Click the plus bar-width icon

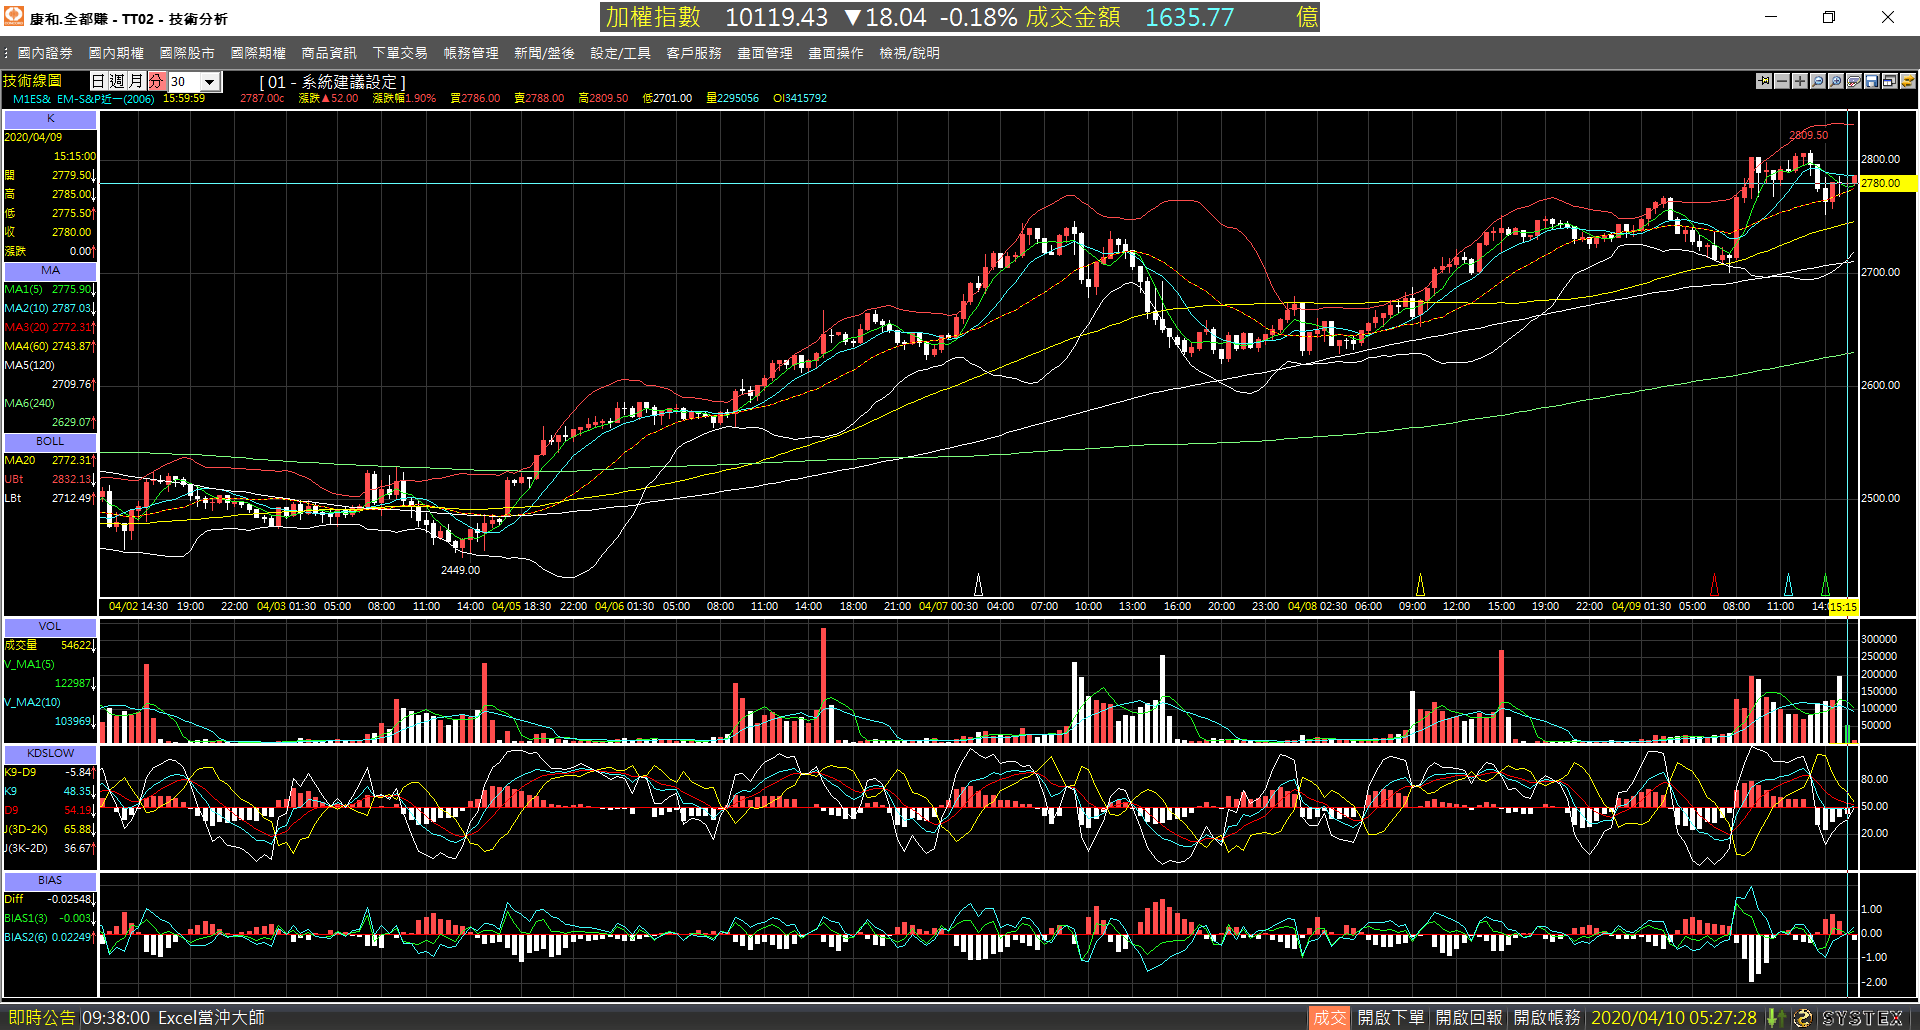coord(1800,81)
